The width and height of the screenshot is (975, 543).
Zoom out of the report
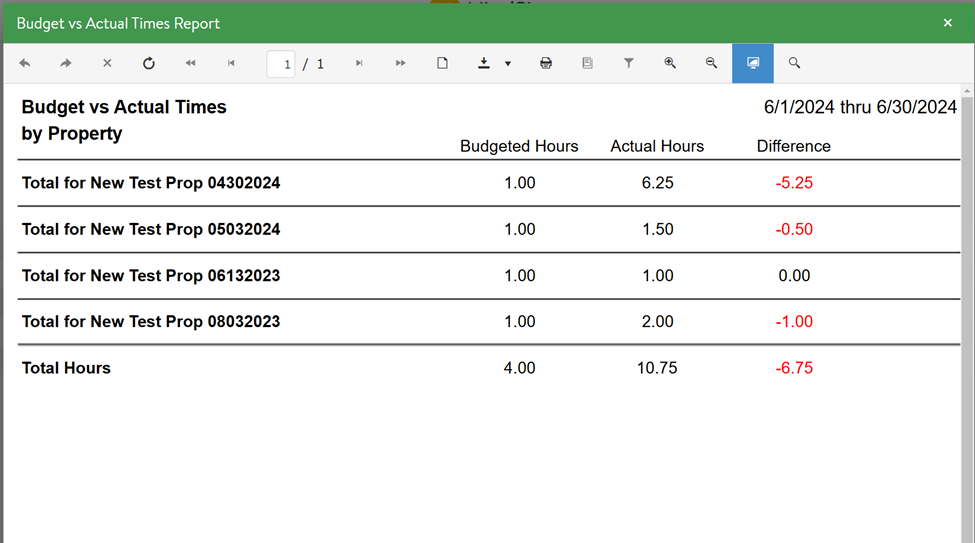coord(711,63)
